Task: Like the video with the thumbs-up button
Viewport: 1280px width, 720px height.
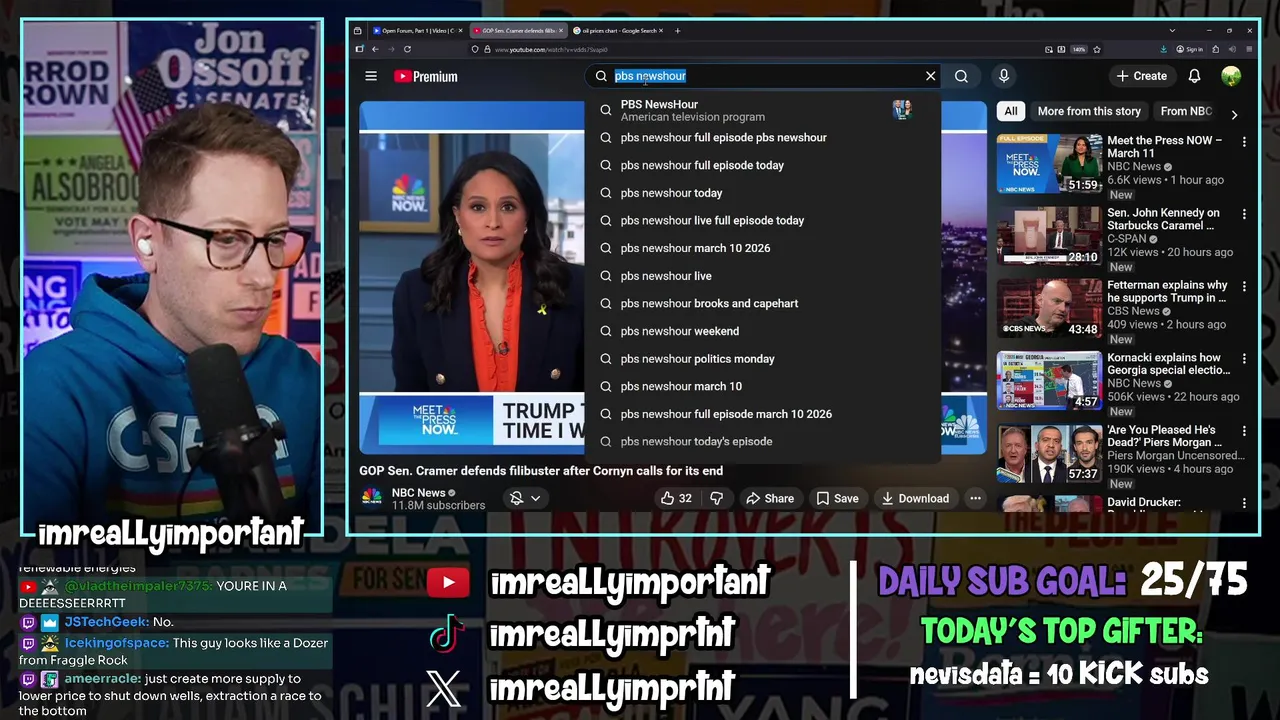Action: pyautogui.click(x=676, y=498)
